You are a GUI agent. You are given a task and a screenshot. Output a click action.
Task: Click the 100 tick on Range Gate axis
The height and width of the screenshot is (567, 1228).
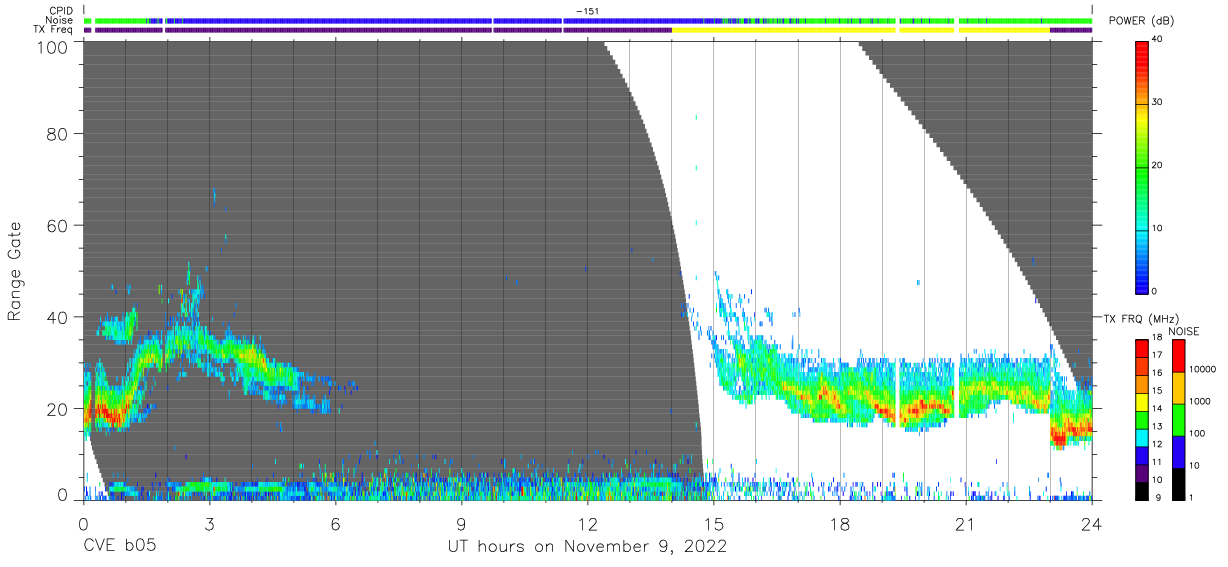click(x=51, y=47)
